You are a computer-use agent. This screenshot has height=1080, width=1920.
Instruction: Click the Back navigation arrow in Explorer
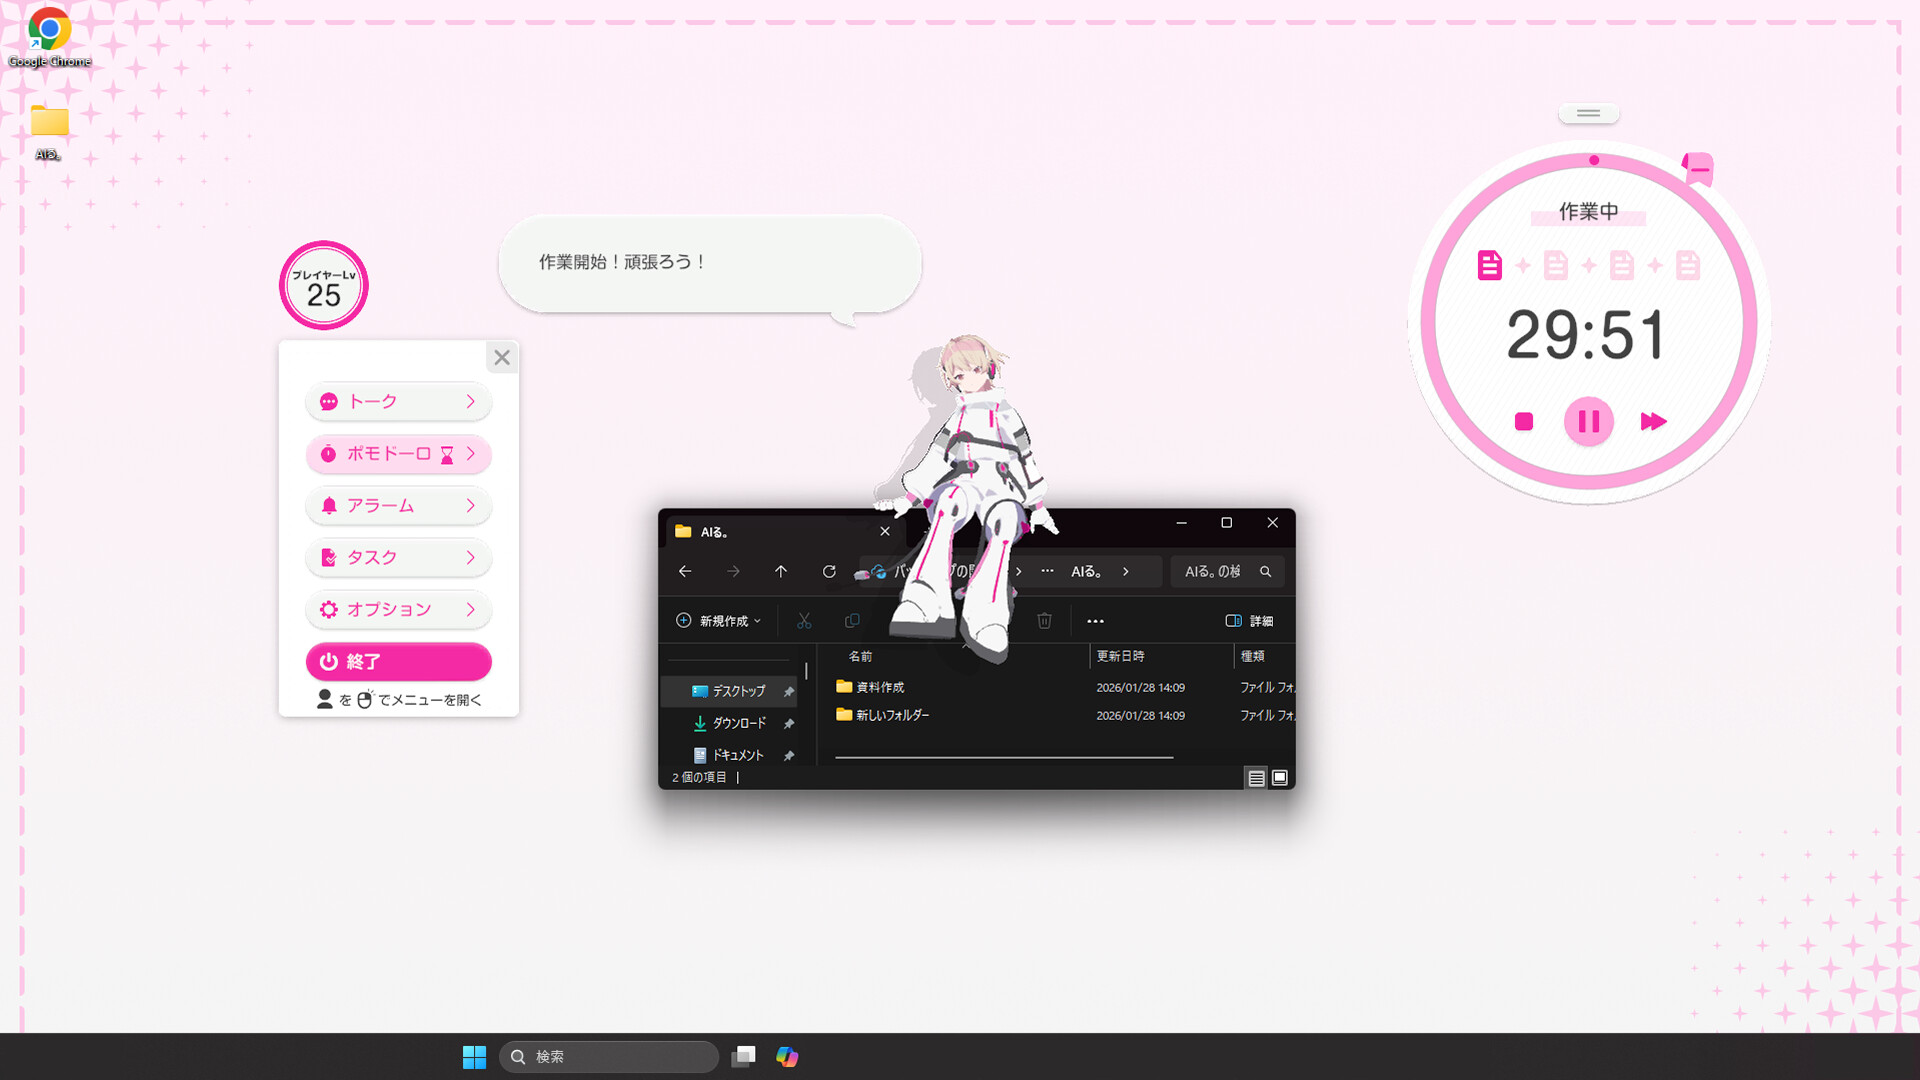click(685, 571)
